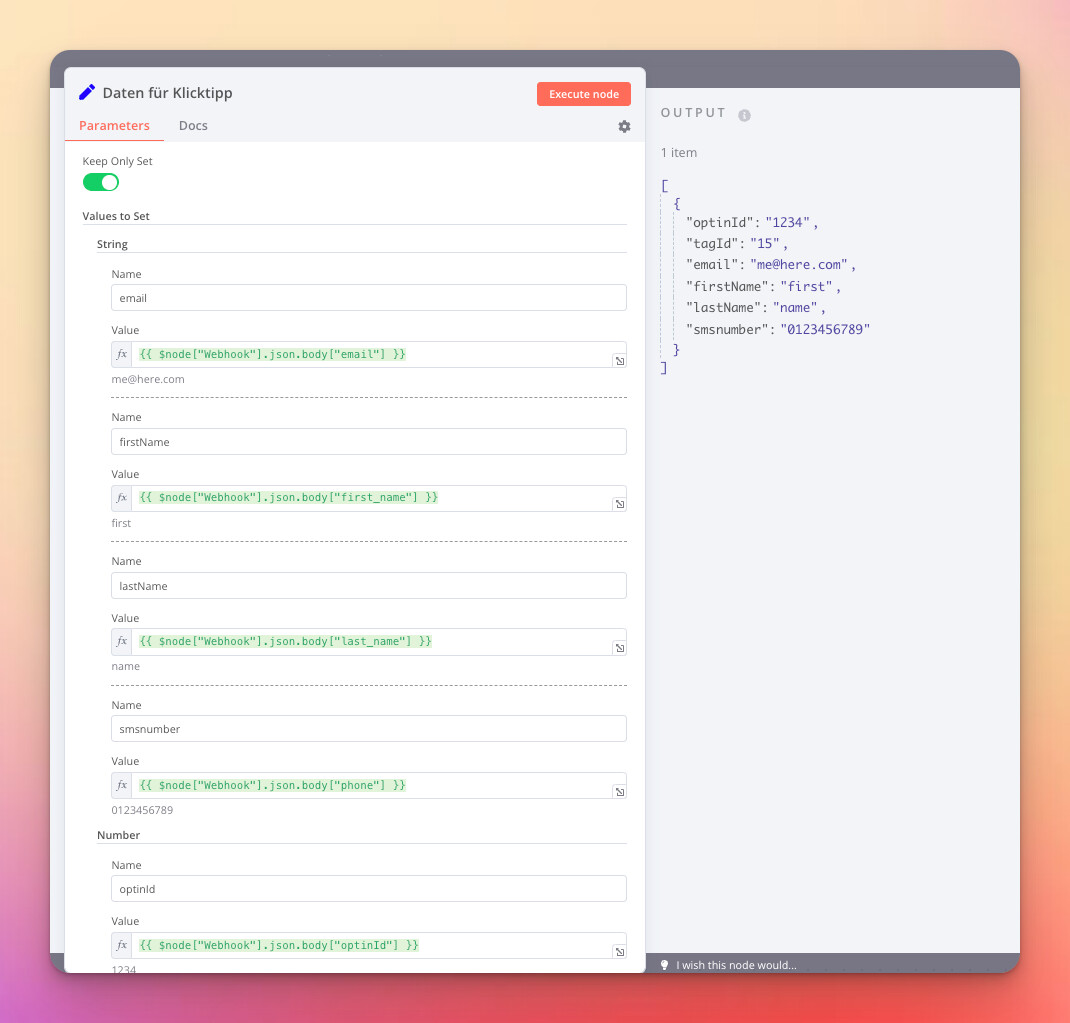Click fx icon of phone expression
Image resolution: width=1070 pixels, height=1023 pixels.
click(x=121, y=786)
